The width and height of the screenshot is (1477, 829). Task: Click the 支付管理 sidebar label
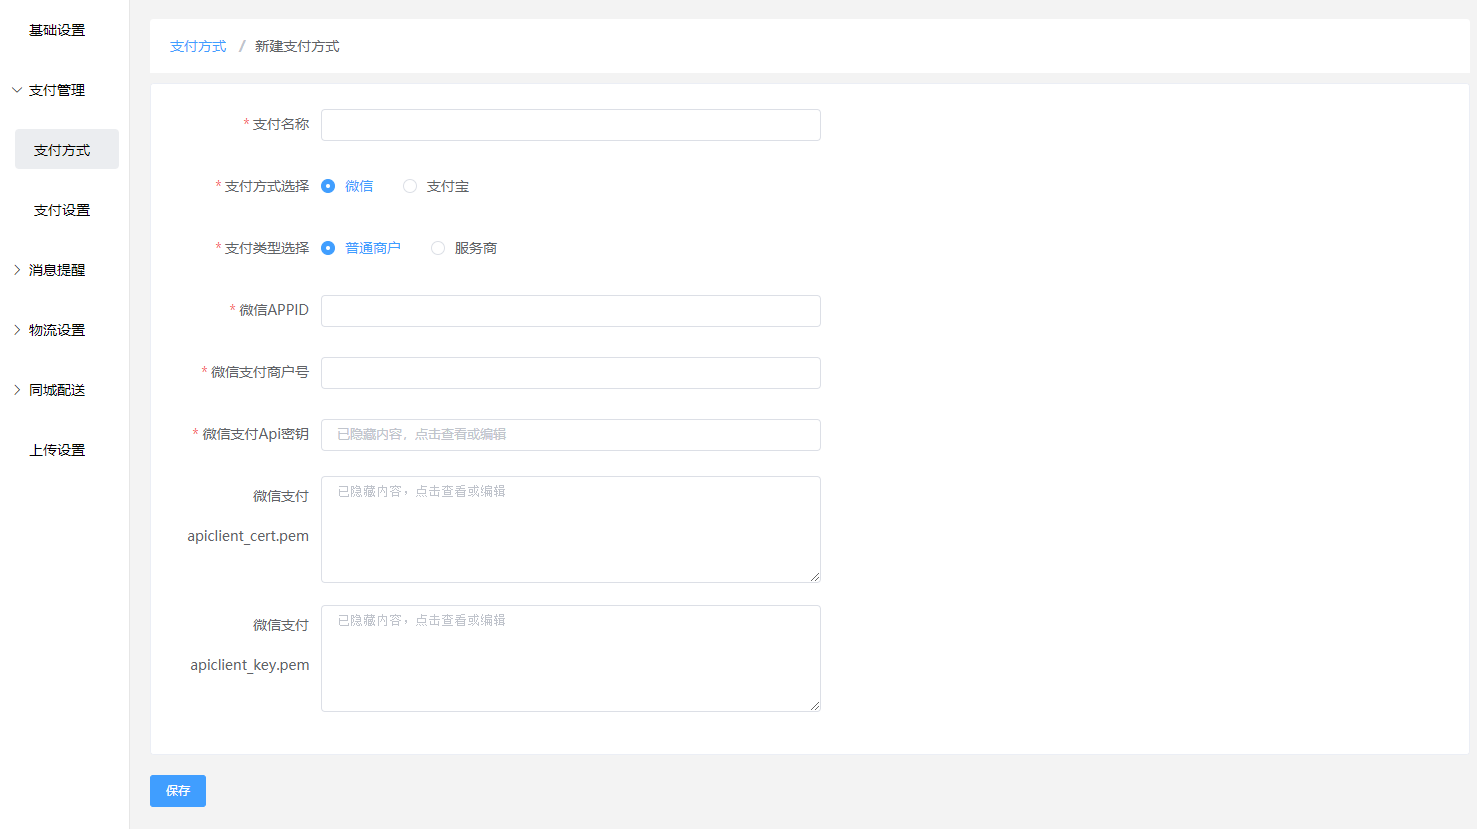point(57,90)
